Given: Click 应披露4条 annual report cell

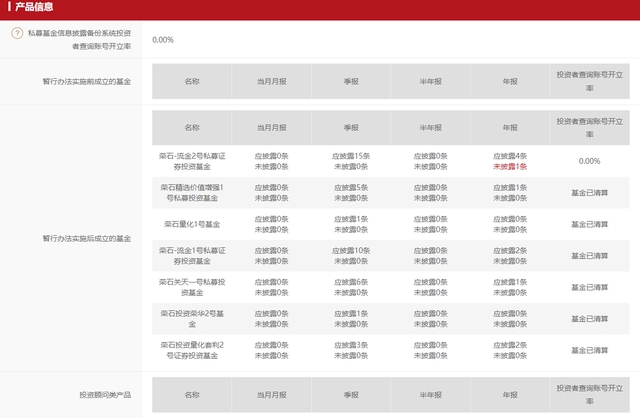Looking at the screenshot, I should tap(510, 155).
